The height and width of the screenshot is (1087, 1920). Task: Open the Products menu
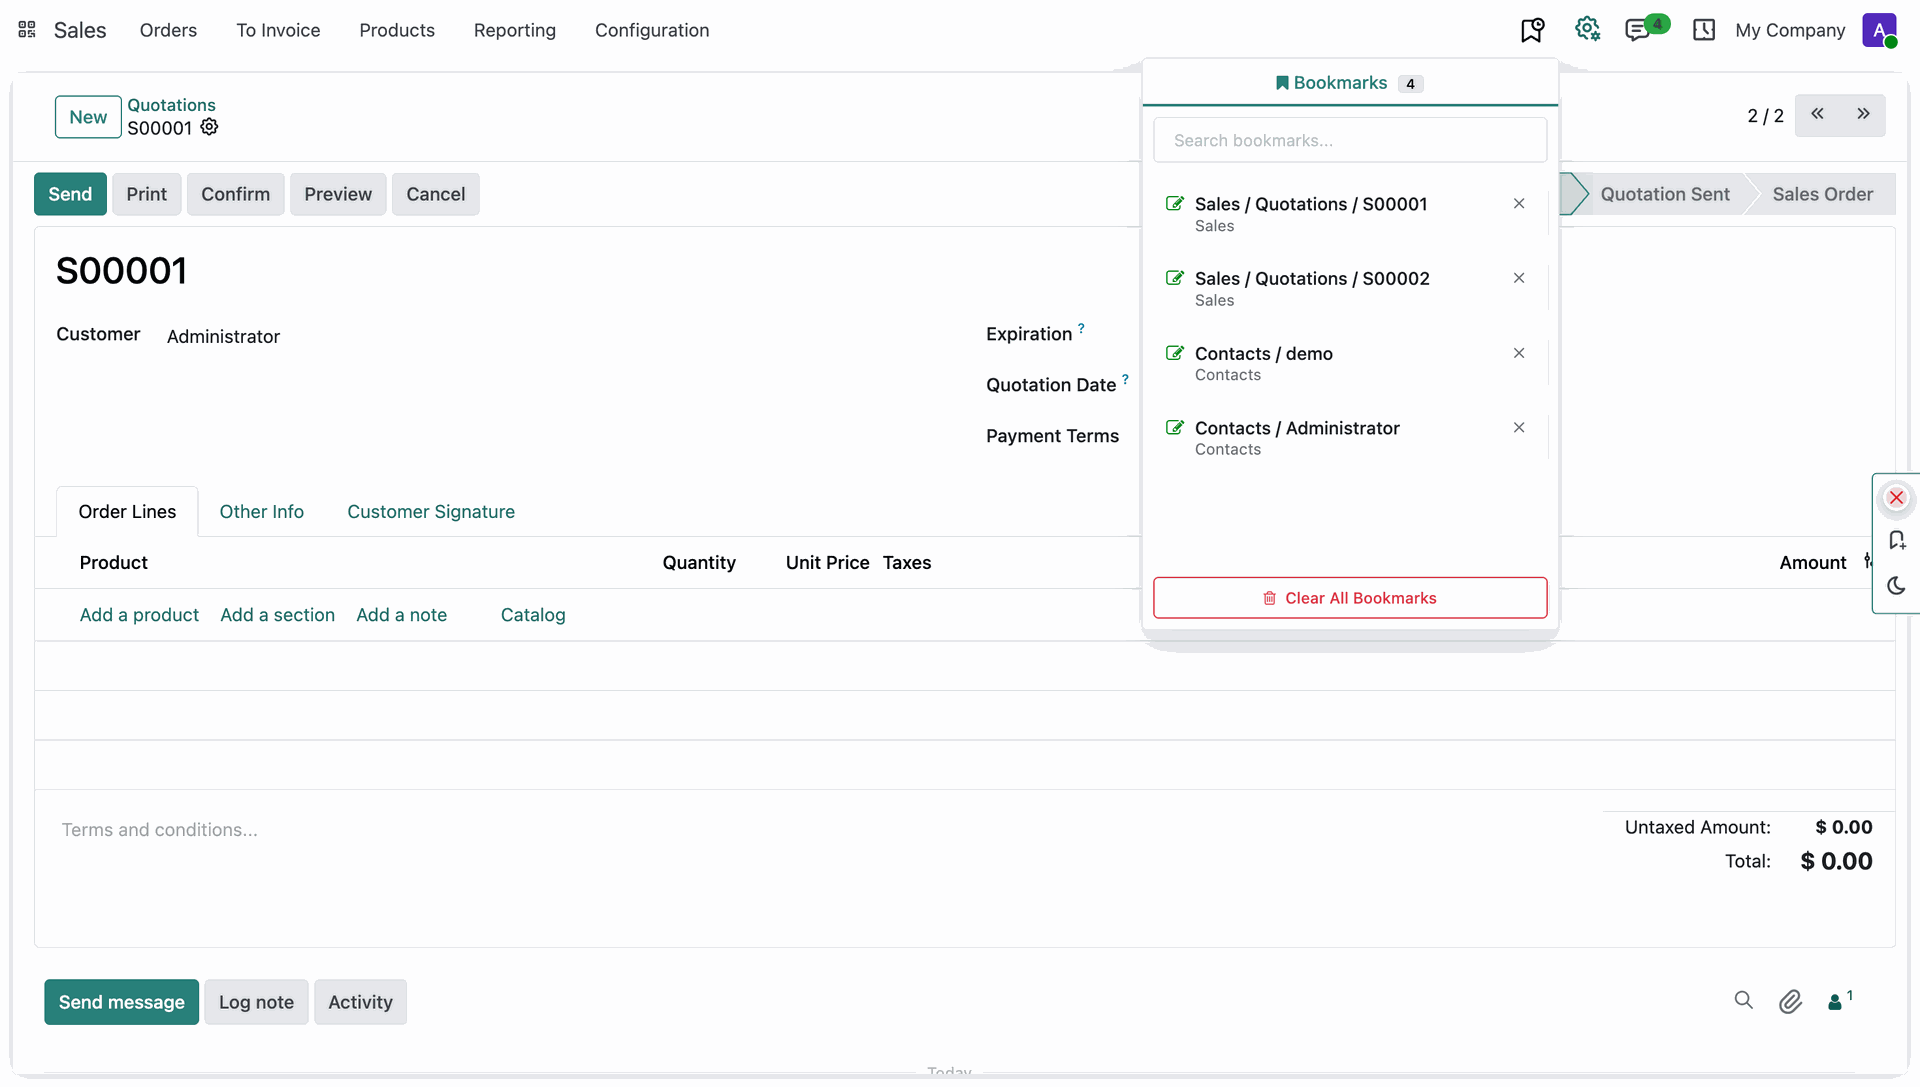click(397, 30)
